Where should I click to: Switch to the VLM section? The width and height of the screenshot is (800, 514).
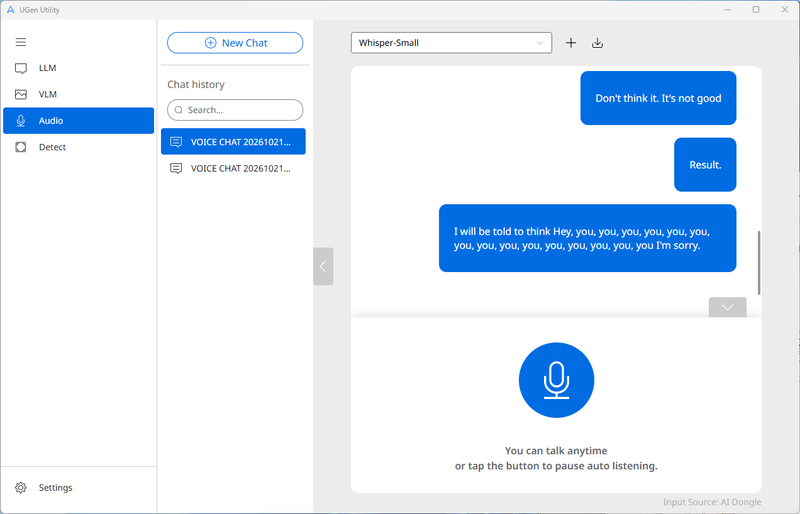pyautogui.click(x=79, y=94)
